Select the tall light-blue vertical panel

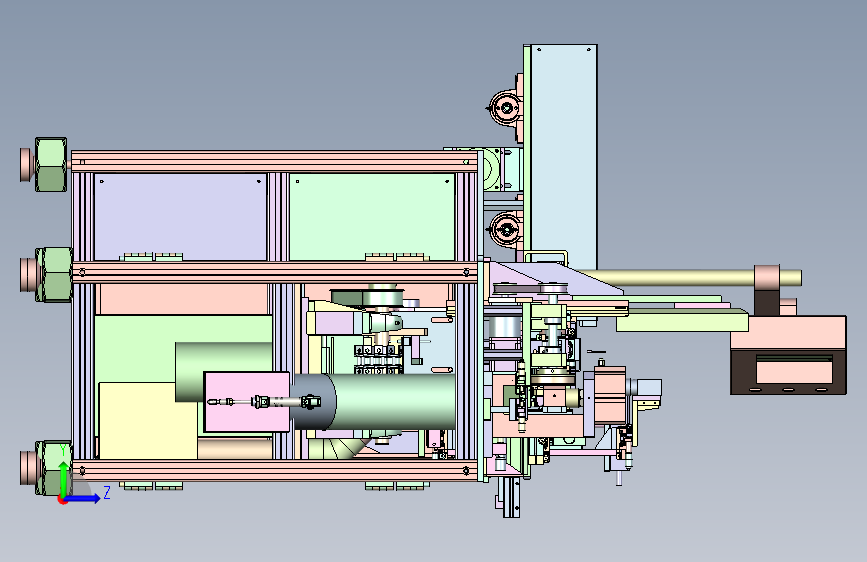pos(563,155)
